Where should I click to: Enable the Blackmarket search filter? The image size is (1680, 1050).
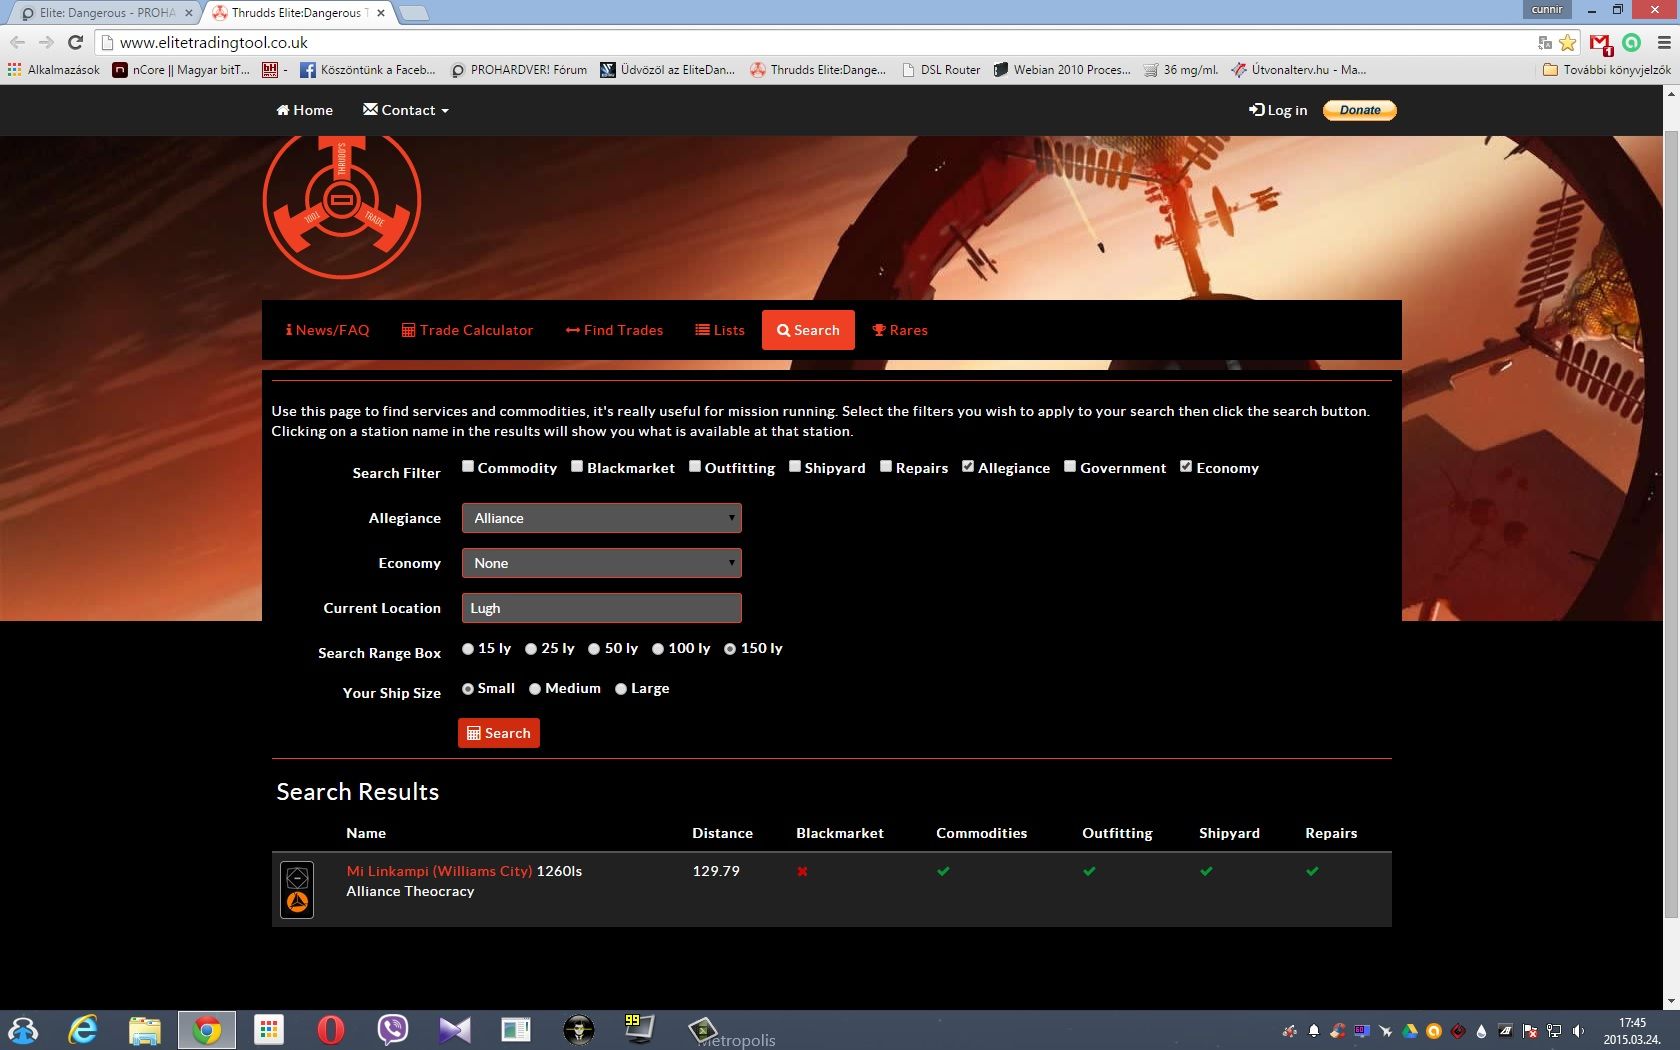577,466
